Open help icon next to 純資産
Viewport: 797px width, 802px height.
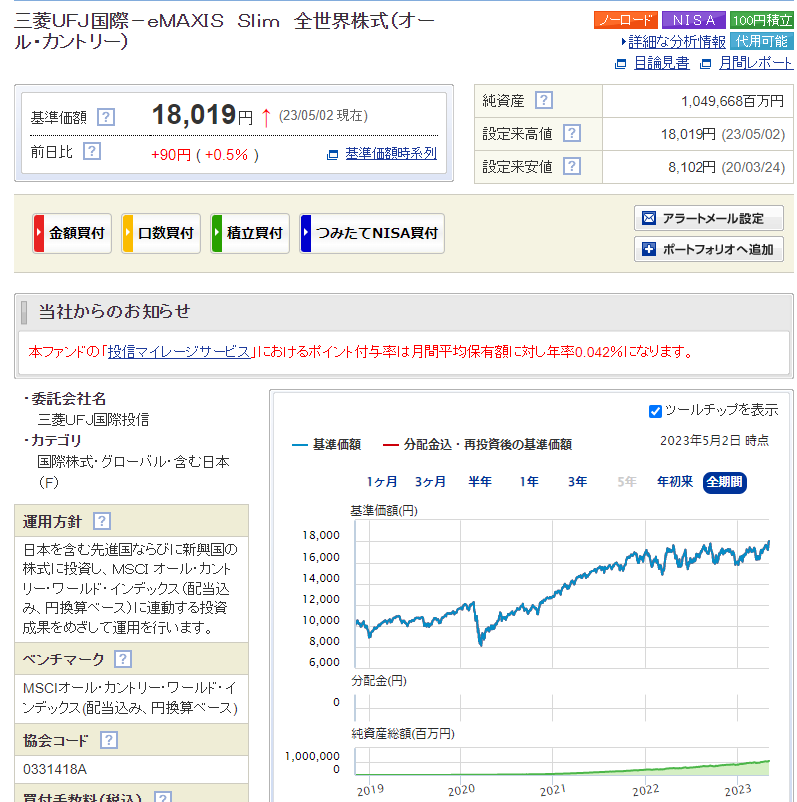[544, 100]
